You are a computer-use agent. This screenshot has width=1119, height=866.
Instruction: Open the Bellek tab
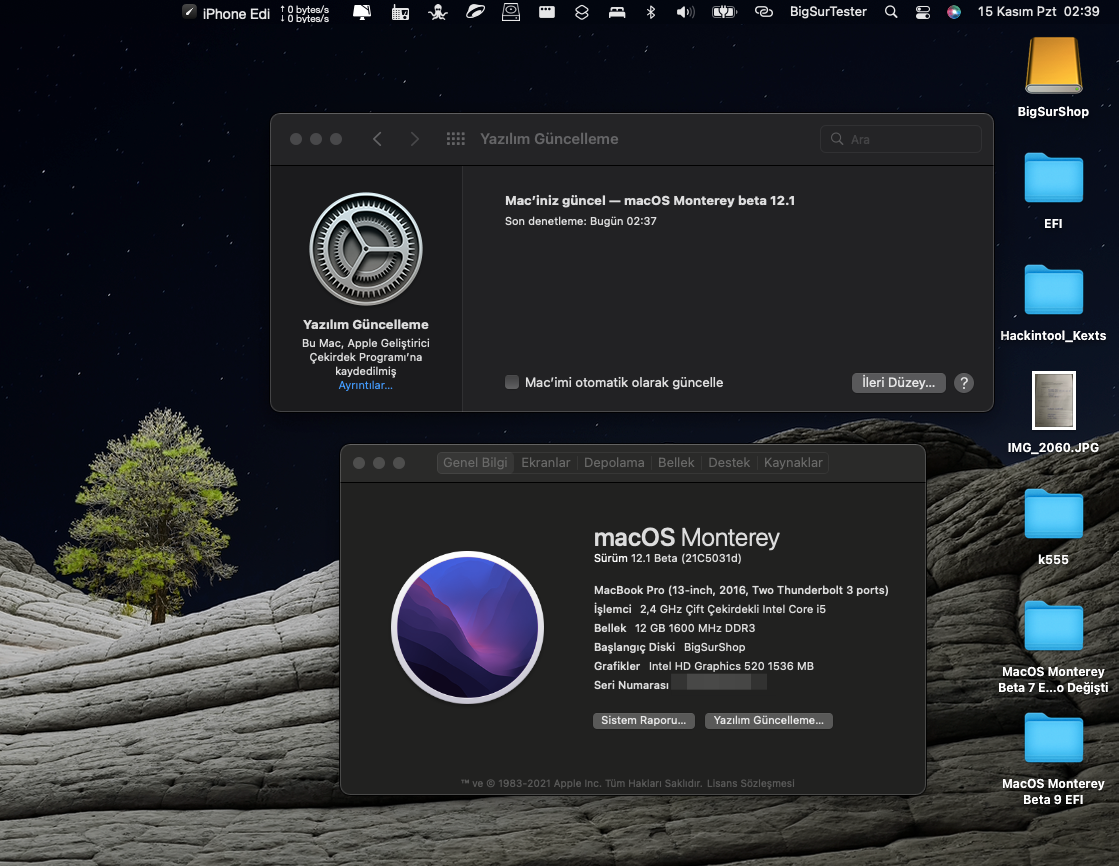676,462
